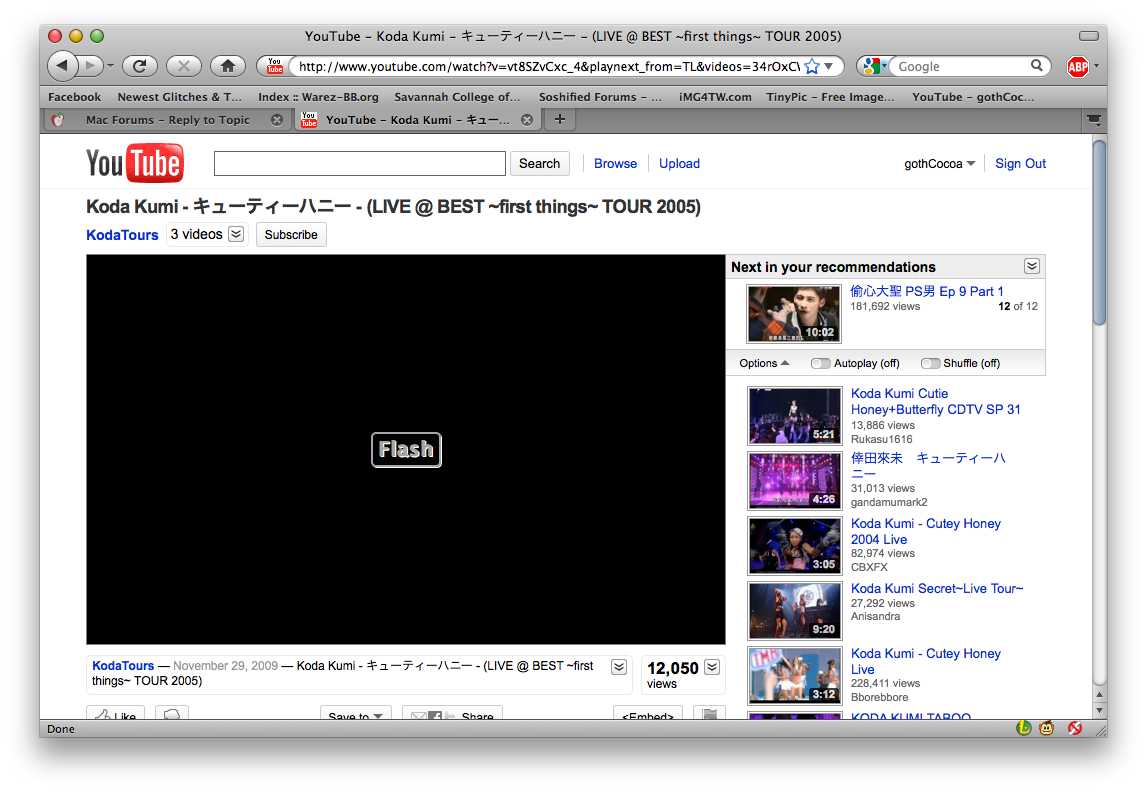Viewport: 1147px width, 792px height.
Task: Open the iMG4TW.com bookmark
Action: coord(715,97)
